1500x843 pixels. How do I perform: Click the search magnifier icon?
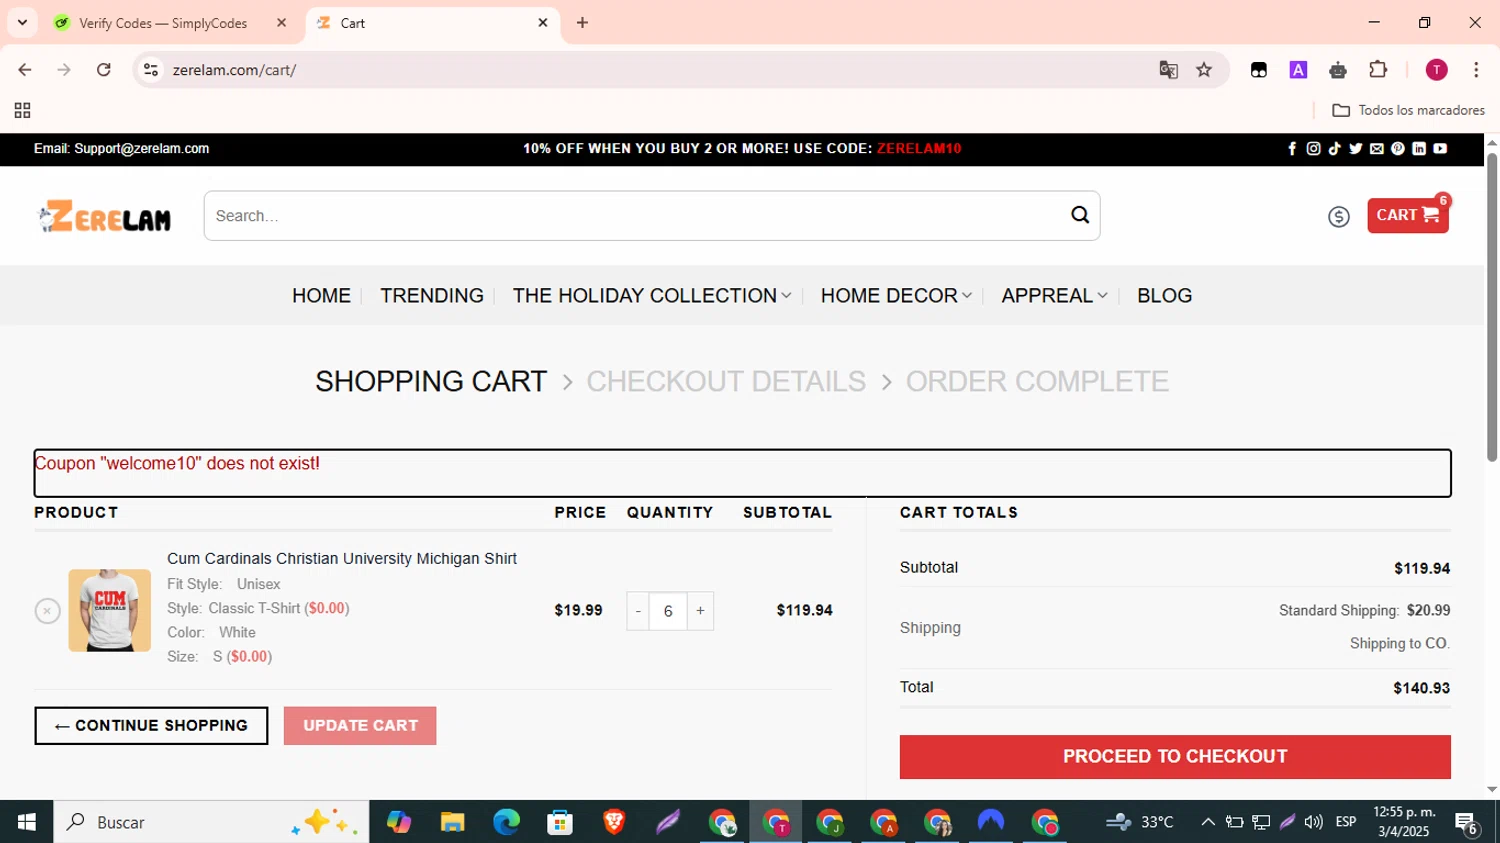pos(1080,215)
